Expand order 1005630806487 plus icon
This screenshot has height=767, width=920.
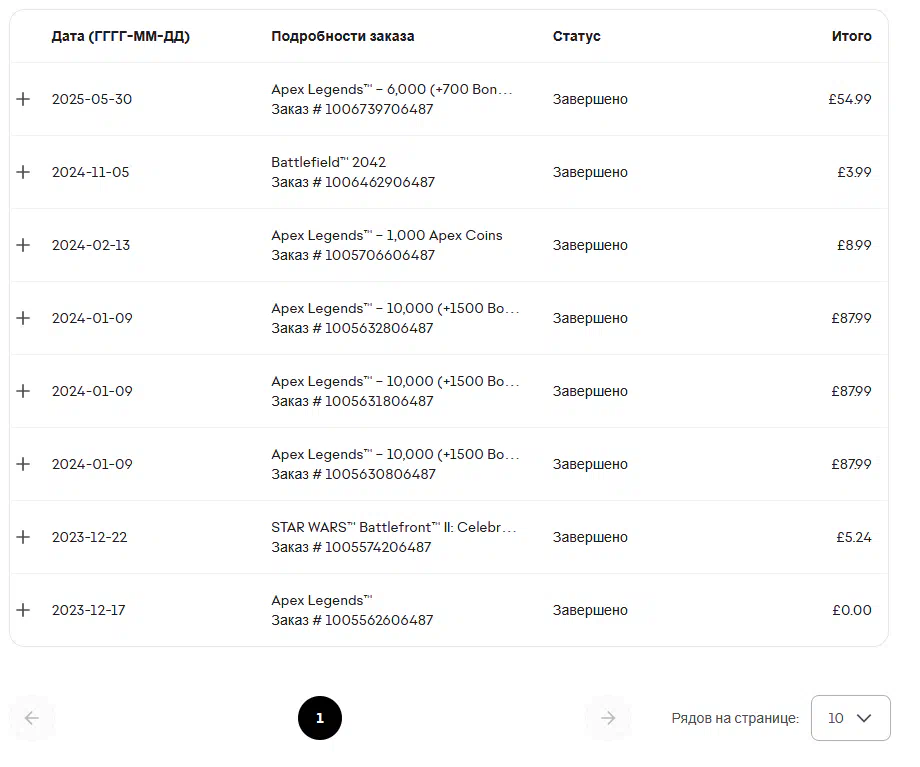coord(23,464)
